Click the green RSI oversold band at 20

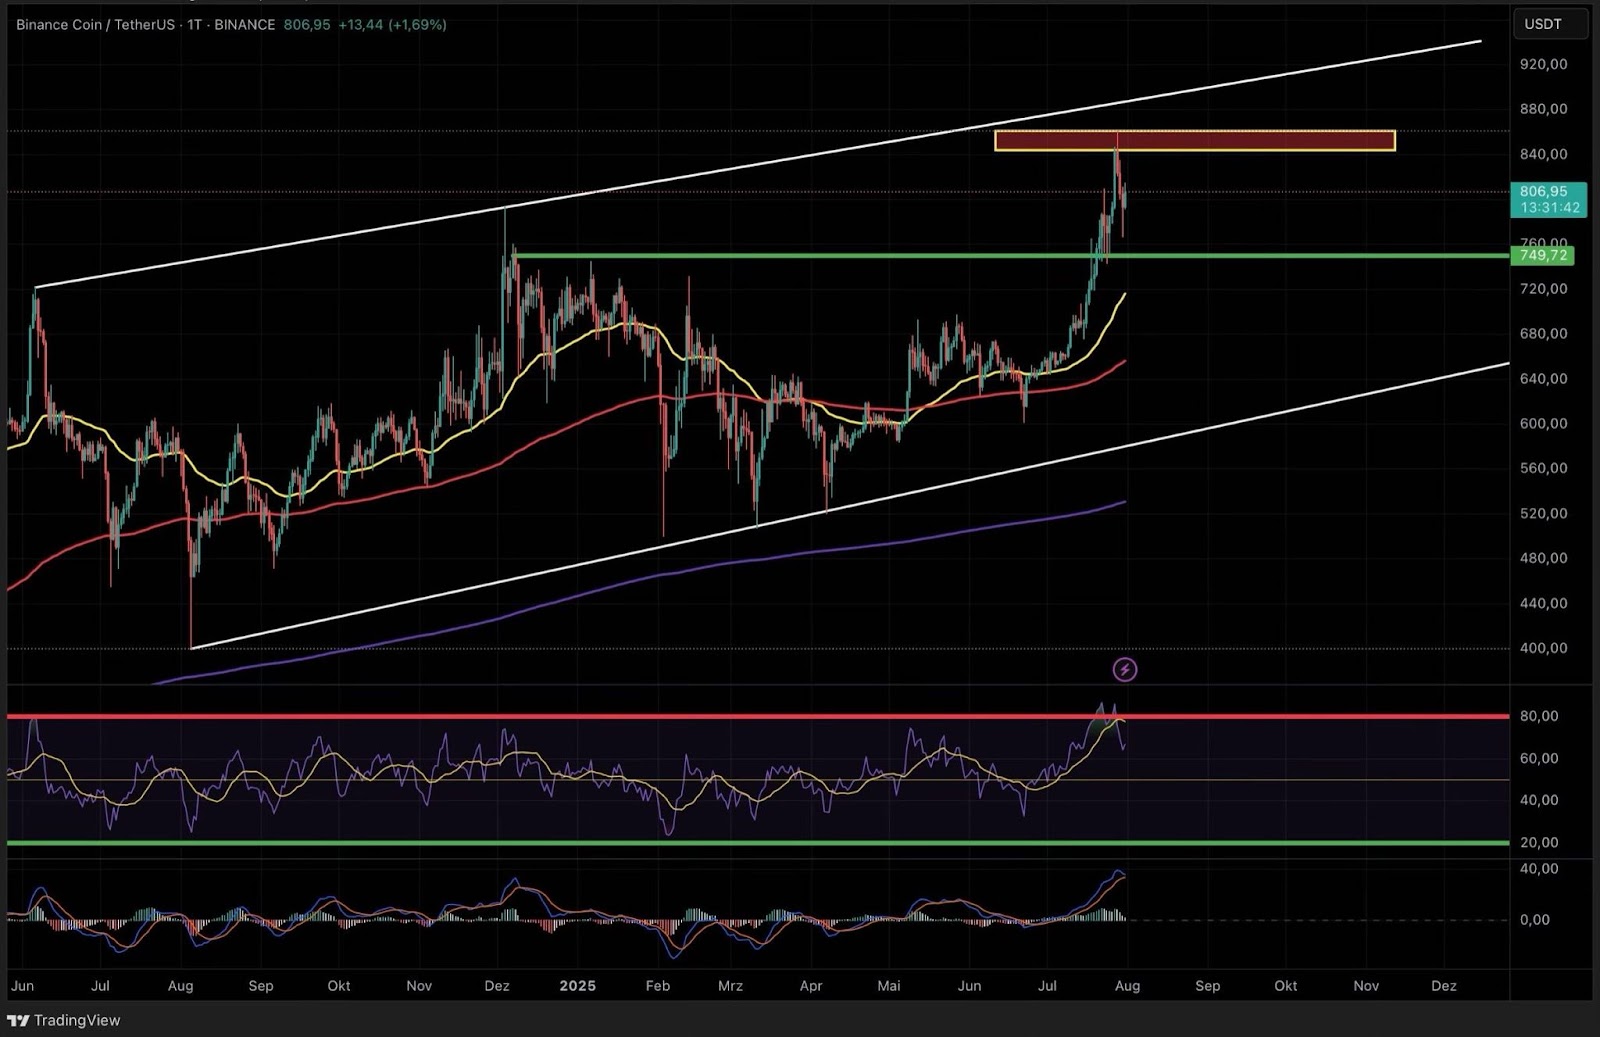tap(700, 843)
